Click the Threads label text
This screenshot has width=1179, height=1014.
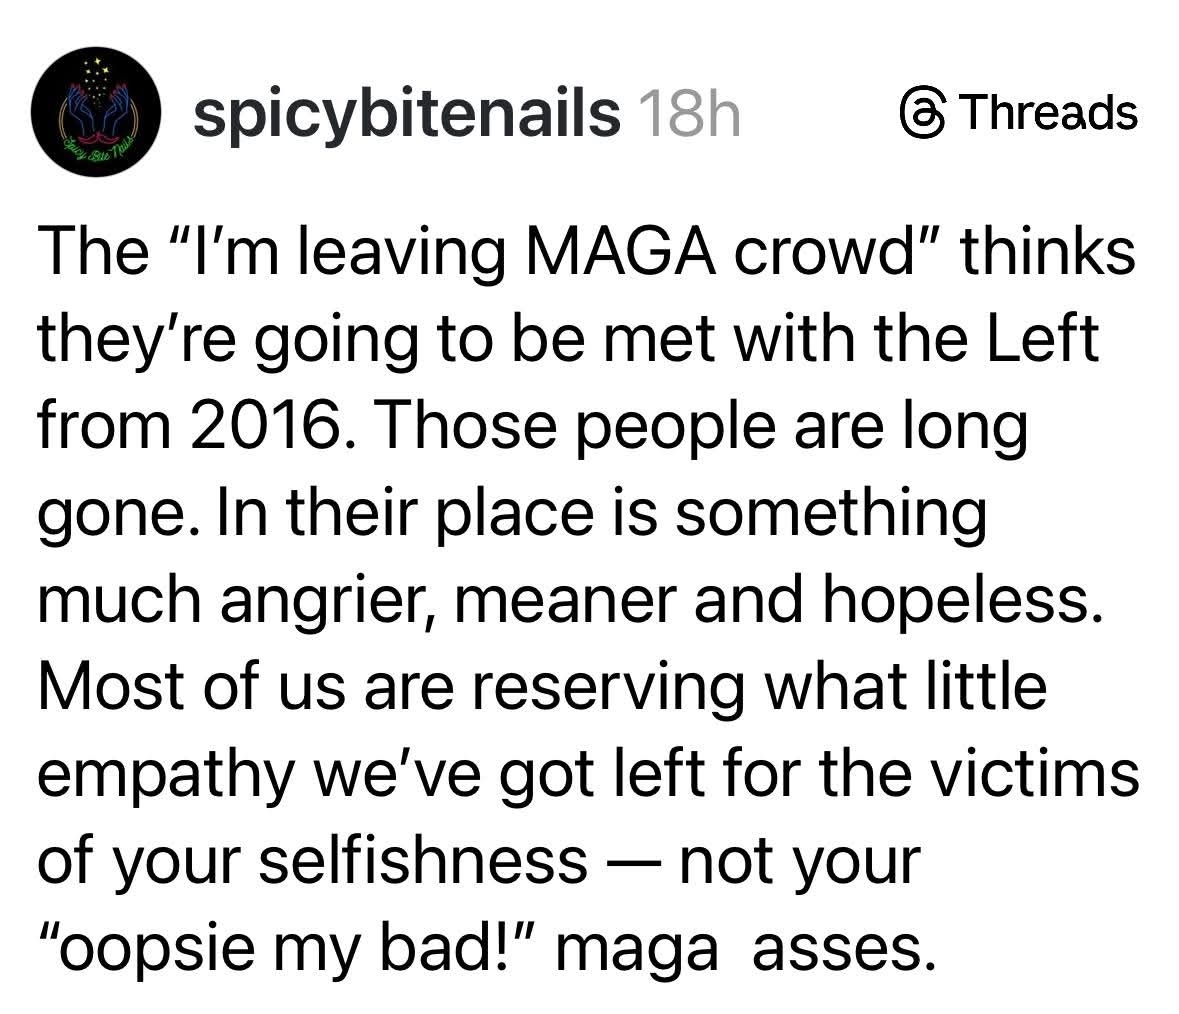tap(1051, 113)
